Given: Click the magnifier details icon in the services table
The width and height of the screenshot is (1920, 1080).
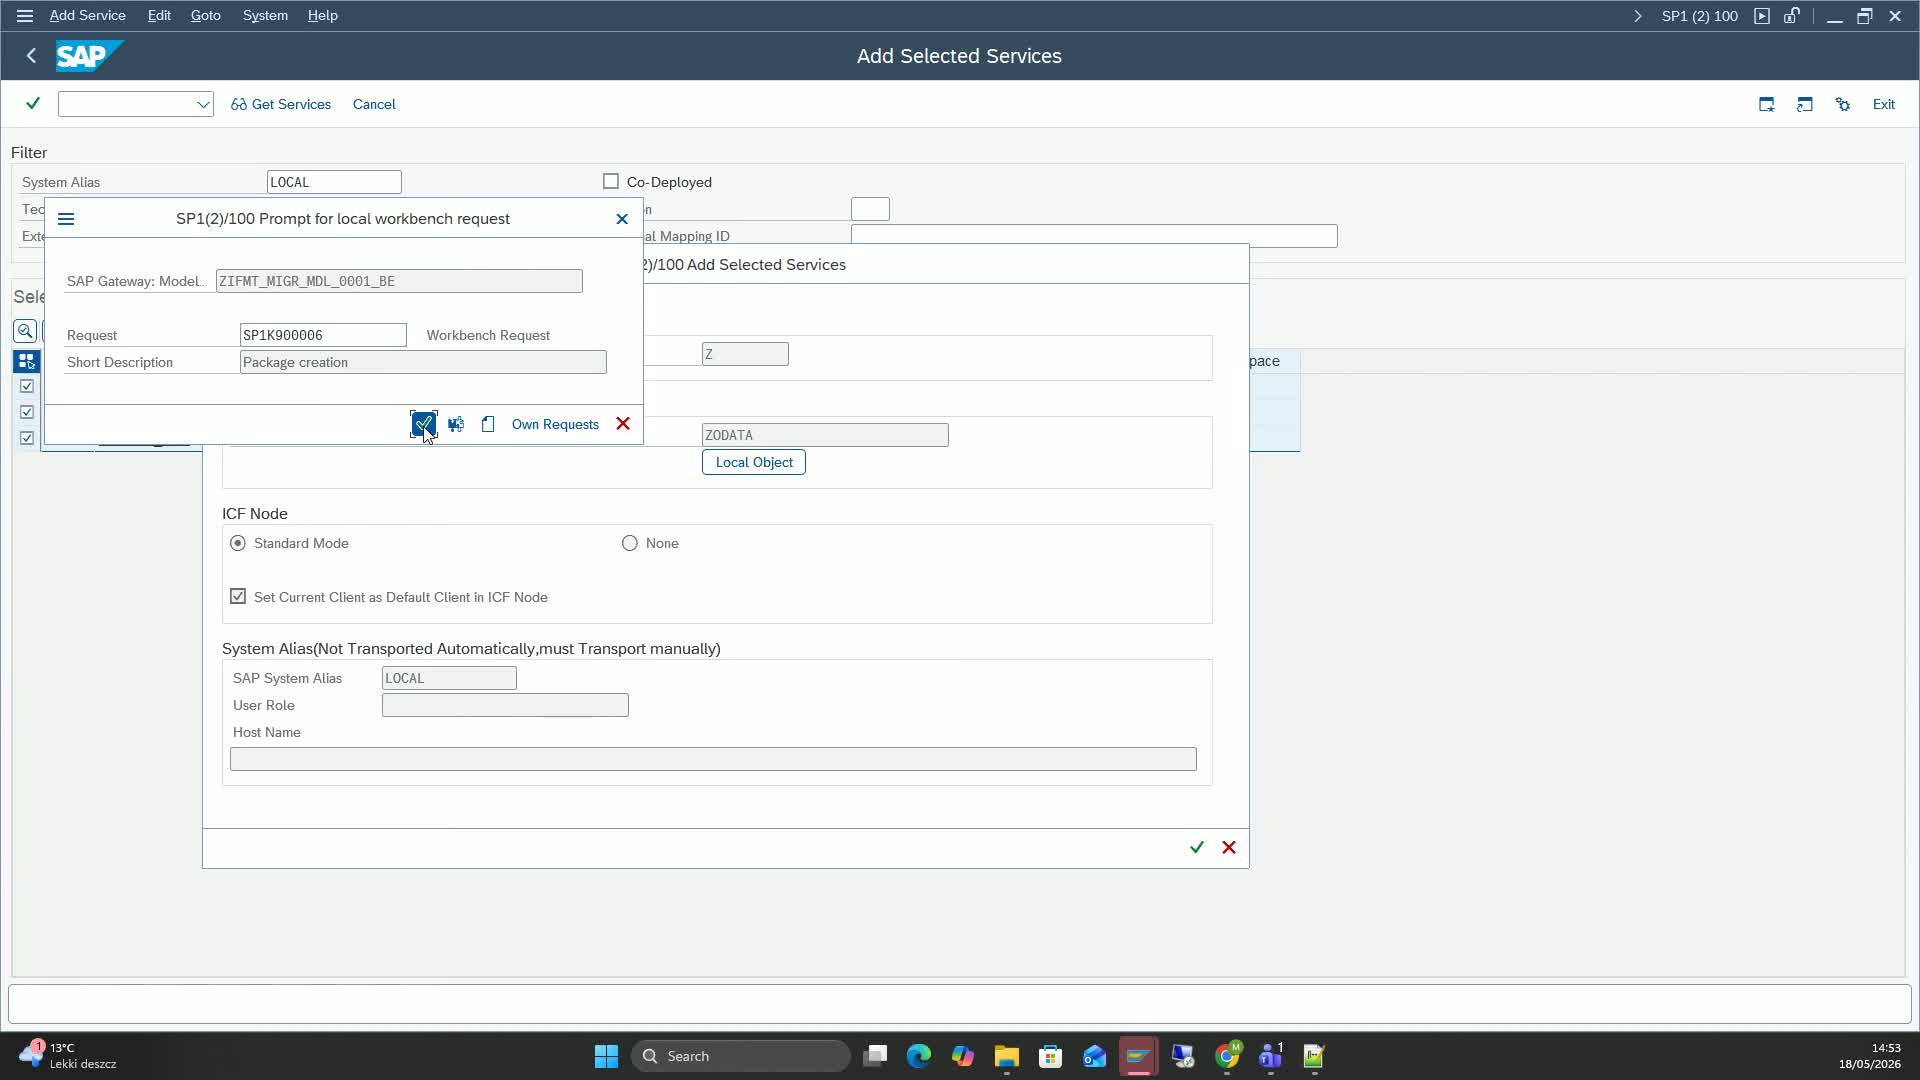Looking at the screenshot, I should click(25, 331).
